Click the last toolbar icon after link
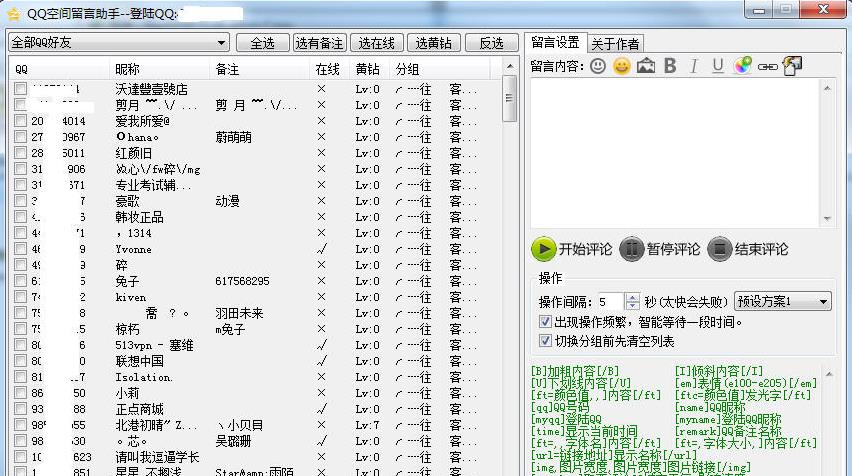Viewport: 852px width, 476px height. pos(792,66)
